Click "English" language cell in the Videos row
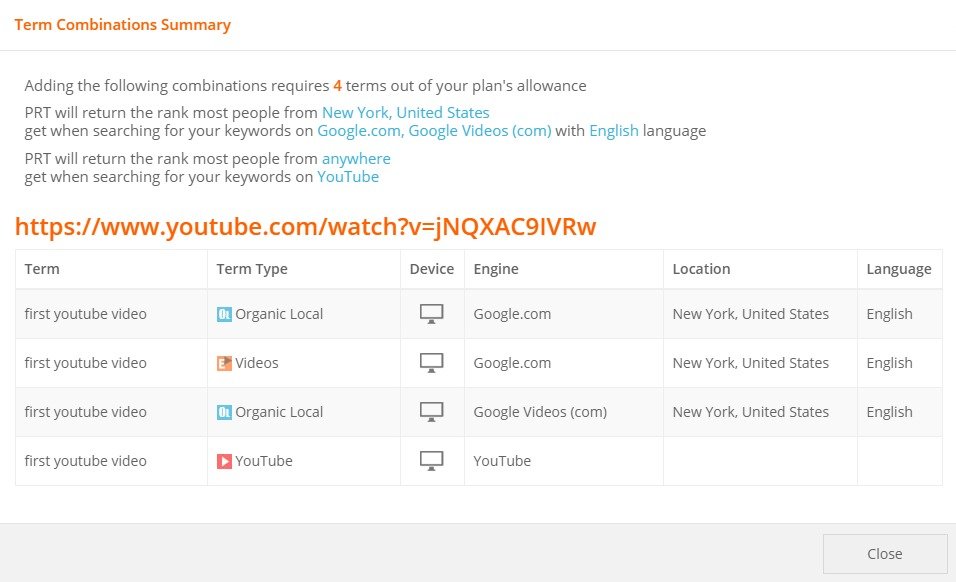Screen dimensions: 956x582 point(890,363)
